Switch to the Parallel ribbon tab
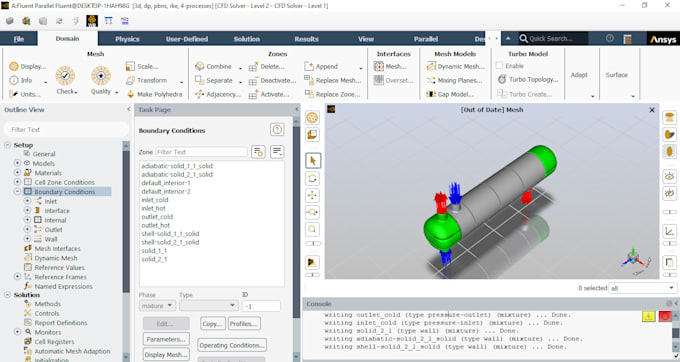Image resolution: width=680 pixels, height=362 pixels. click(x=426, y=39)
